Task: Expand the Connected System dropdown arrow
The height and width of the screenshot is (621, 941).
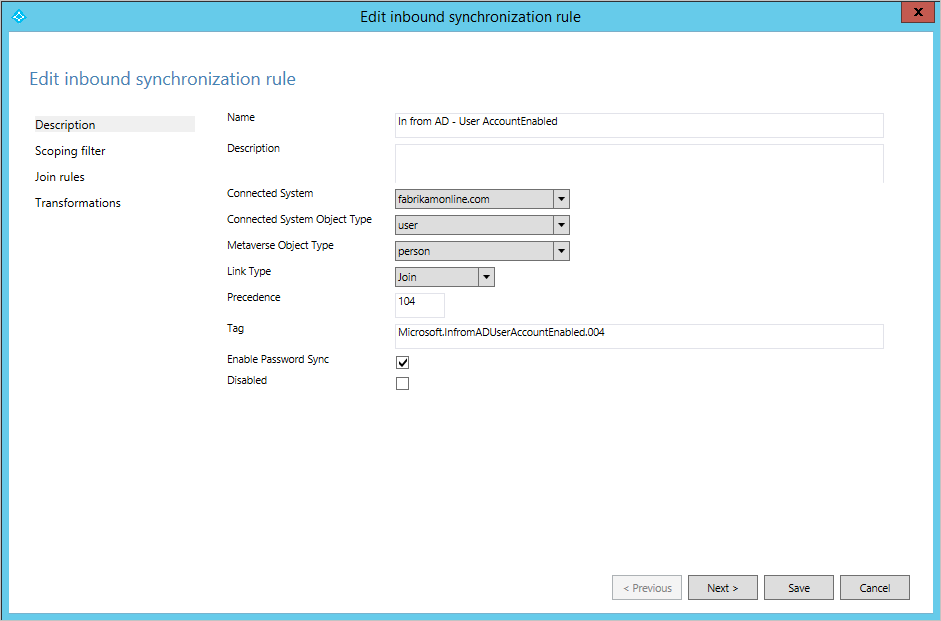Action: tap(561, 199)
